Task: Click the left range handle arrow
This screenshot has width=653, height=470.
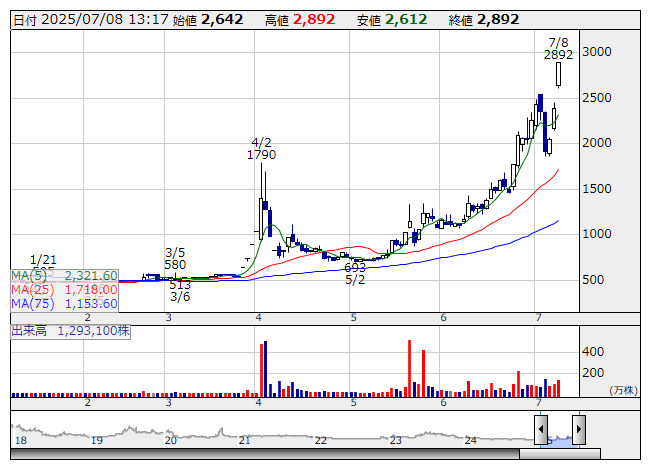Action: [x=540, y=428]
